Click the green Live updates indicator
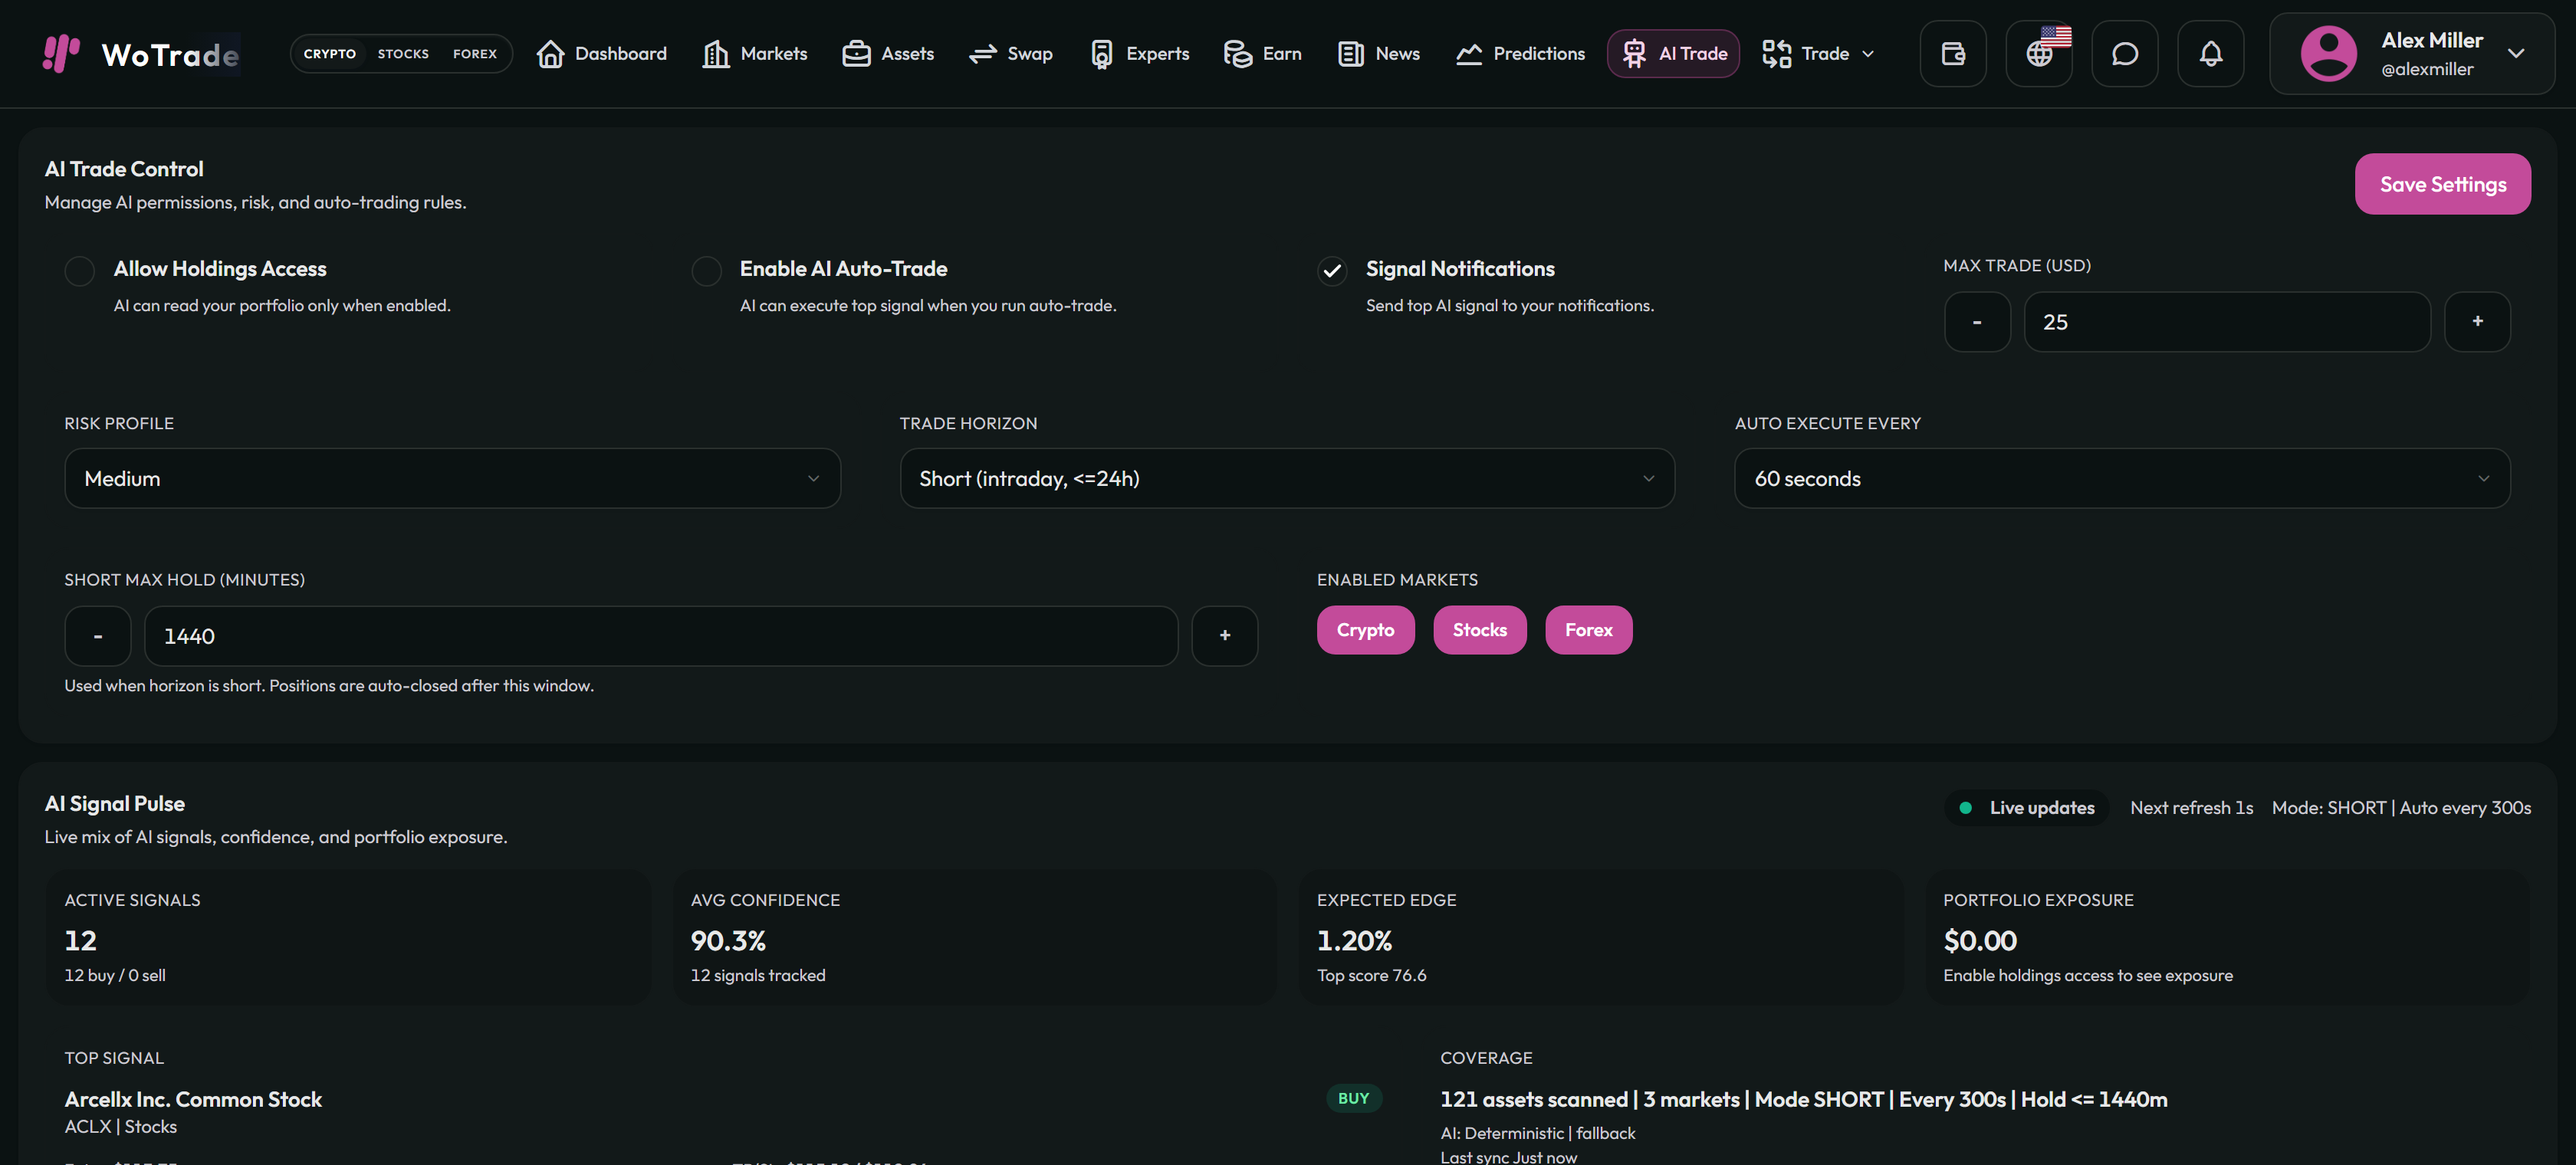The image size is (2576, 1165). pyautogui.click(x=1966, y=808)
